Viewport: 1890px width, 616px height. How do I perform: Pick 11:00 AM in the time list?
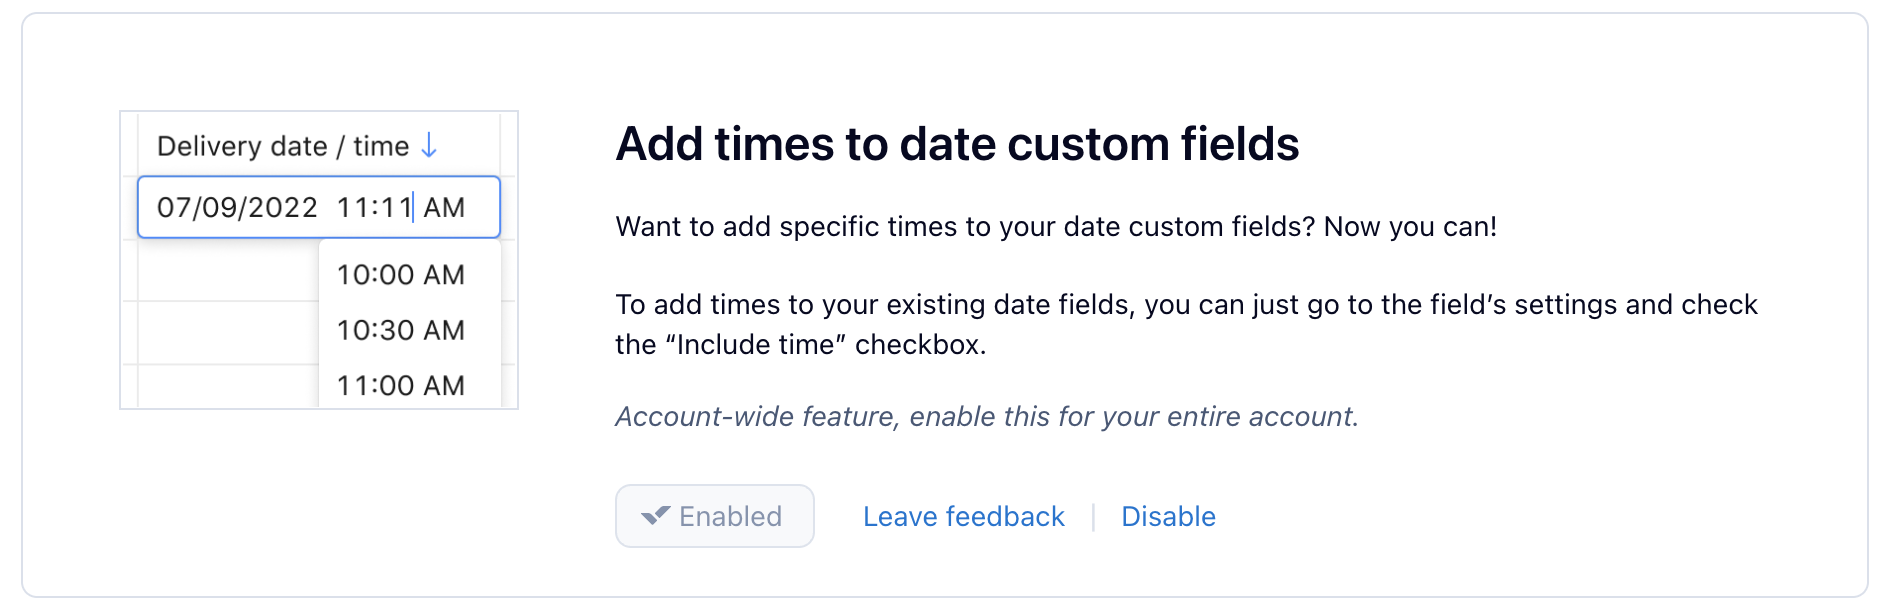click(x=401, y=385)
